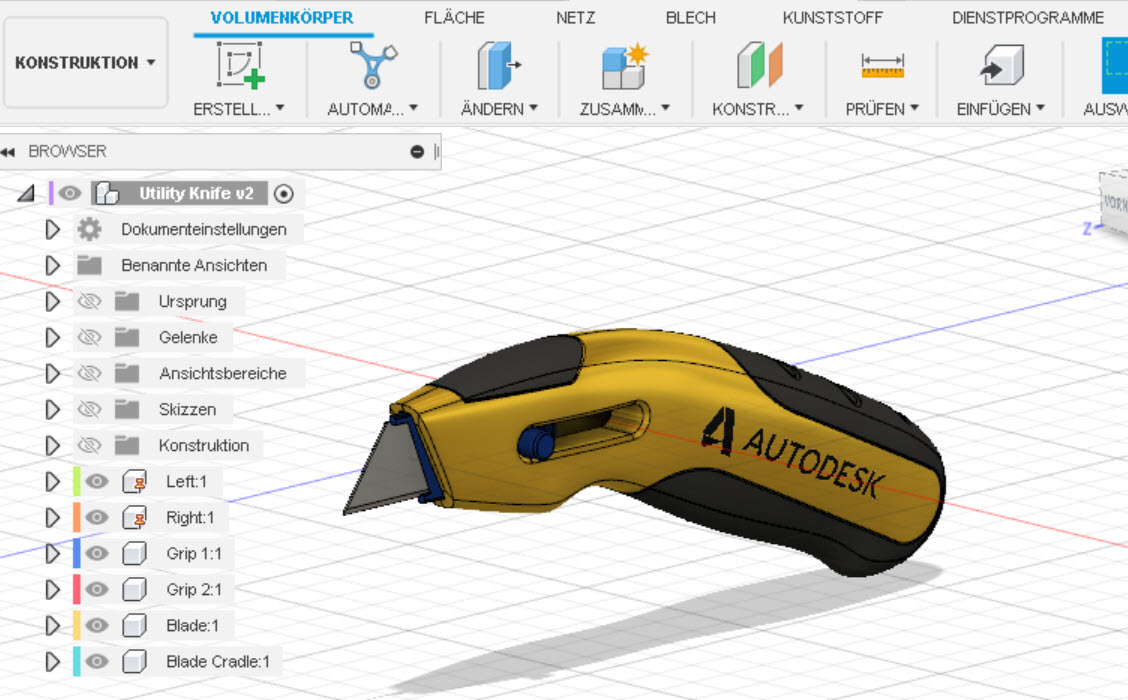Hide the Blade Cradle:1 component

pyautogui.click(x=97, y=661)
